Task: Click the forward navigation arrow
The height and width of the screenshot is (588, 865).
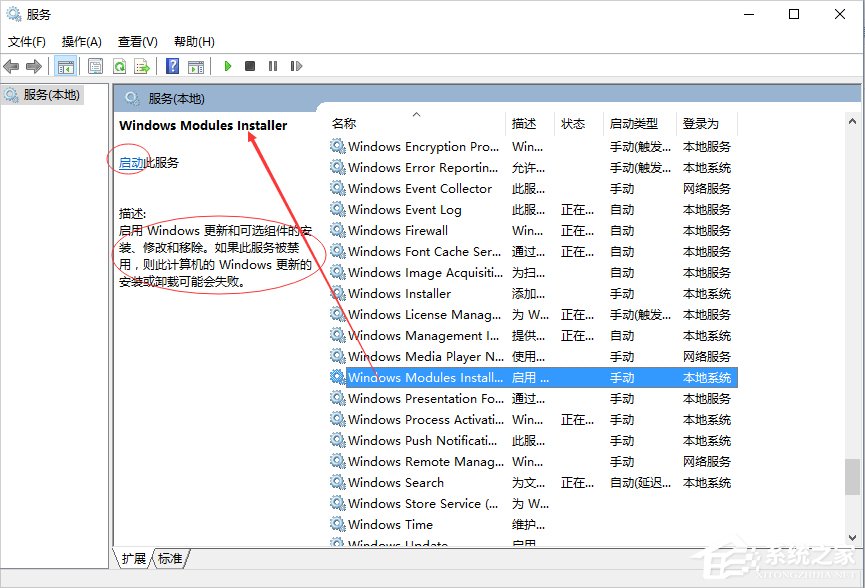Action: tap(33, 66)
